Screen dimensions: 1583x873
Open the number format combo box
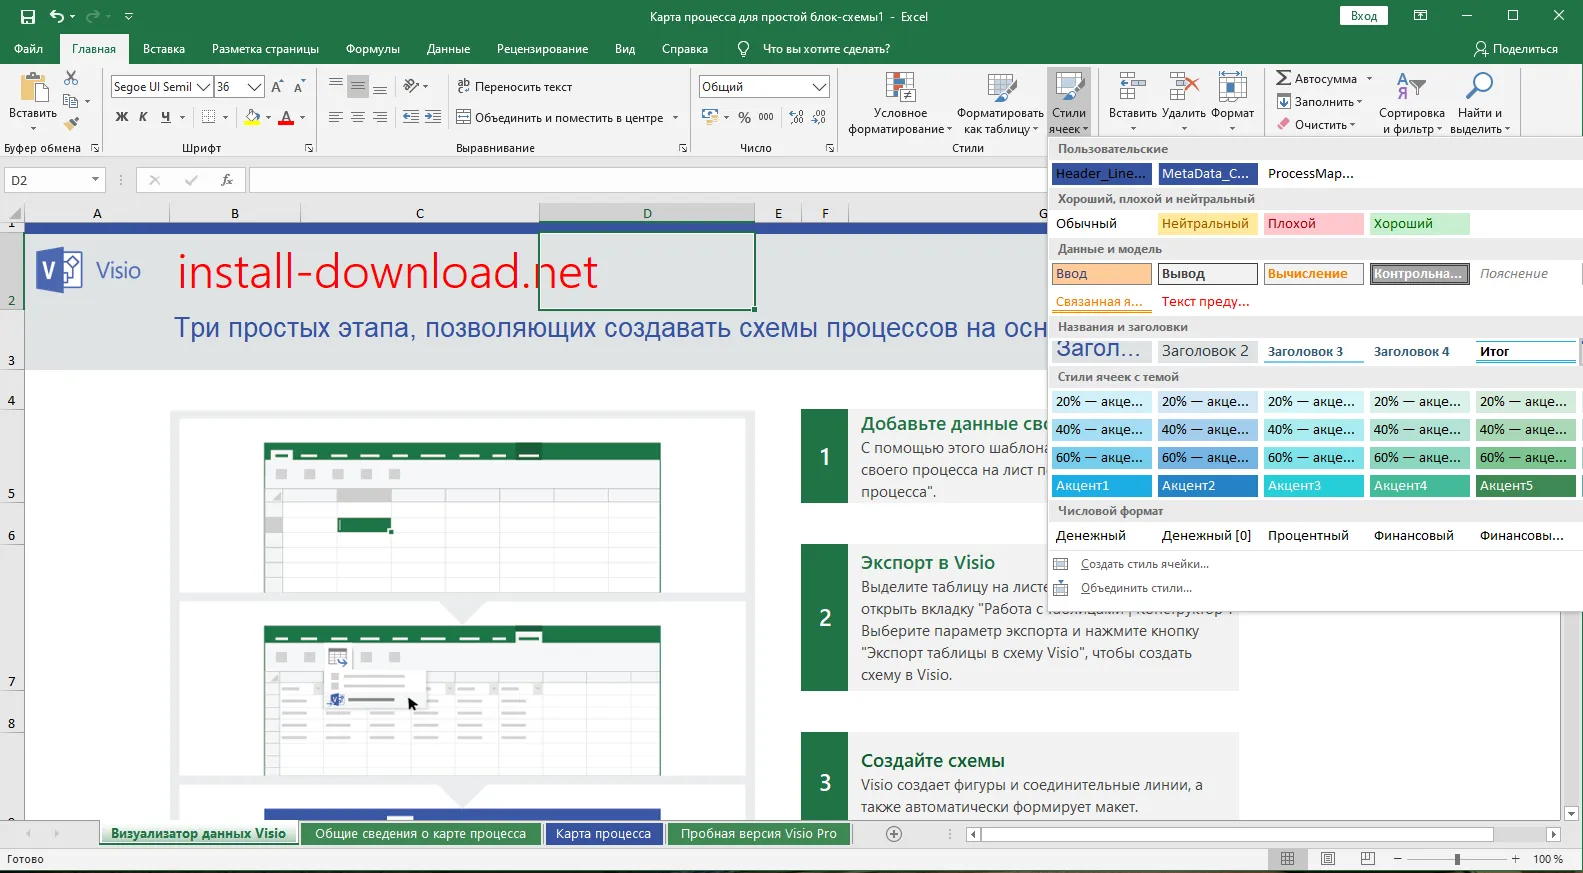(x=764, y=87)
